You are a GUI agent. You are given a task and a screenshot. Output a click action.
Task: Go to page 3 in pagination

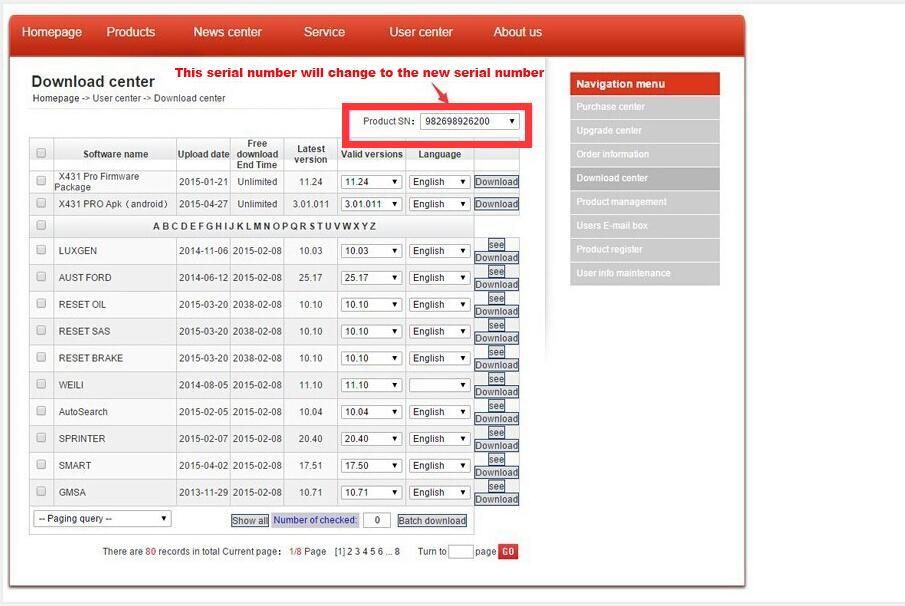click(x=357, y=552)
